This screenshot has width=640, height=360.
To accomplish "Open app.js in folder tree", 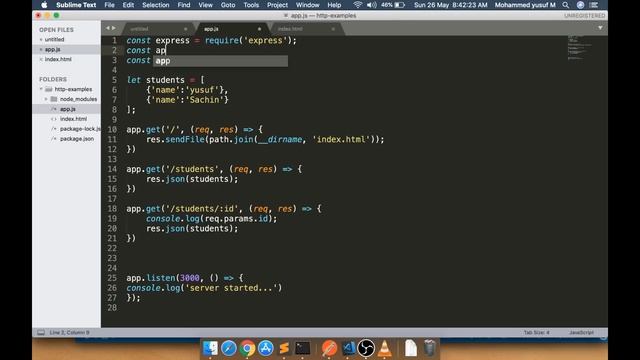I will [67, 109].
